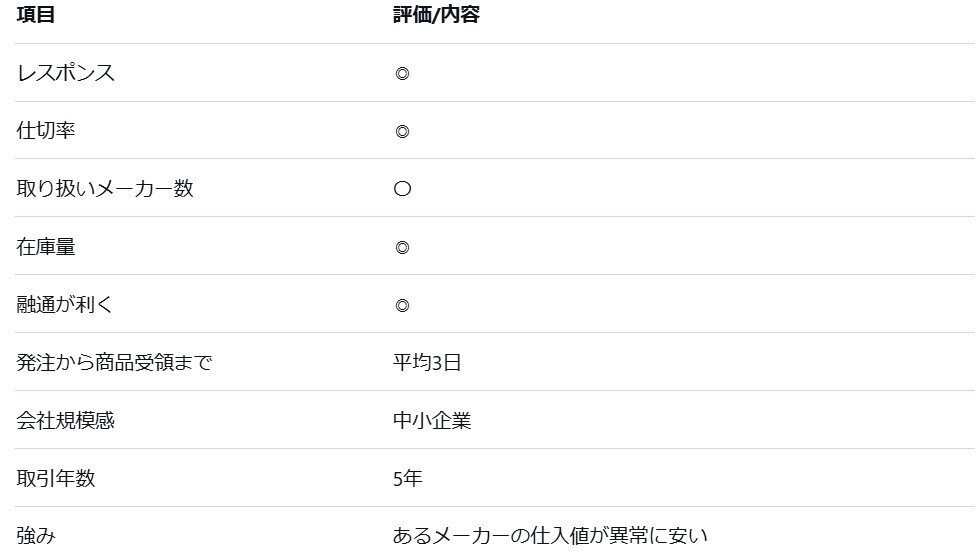980x552 pixels.
Task: Select the 取り扱いメーカー数 label
Action: [105, 189]
